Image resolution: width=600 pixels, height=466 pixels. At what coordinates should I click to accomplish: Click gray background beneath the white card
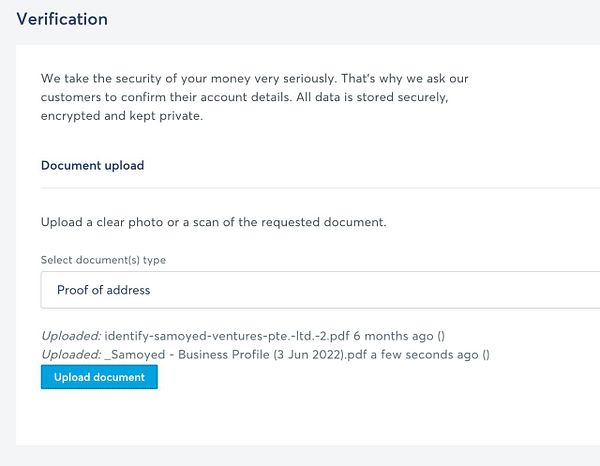pyautogui.click(x=300, y=456)
